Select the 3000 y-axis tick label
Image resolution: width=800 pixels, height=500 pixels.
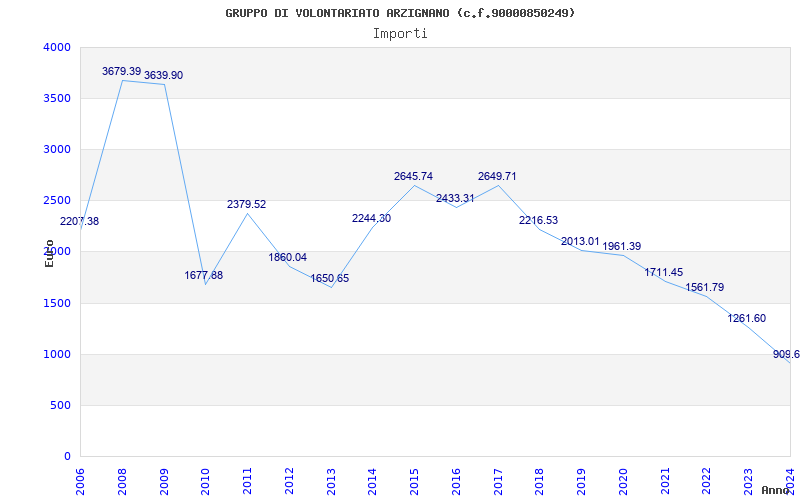(x=57, y=149)
